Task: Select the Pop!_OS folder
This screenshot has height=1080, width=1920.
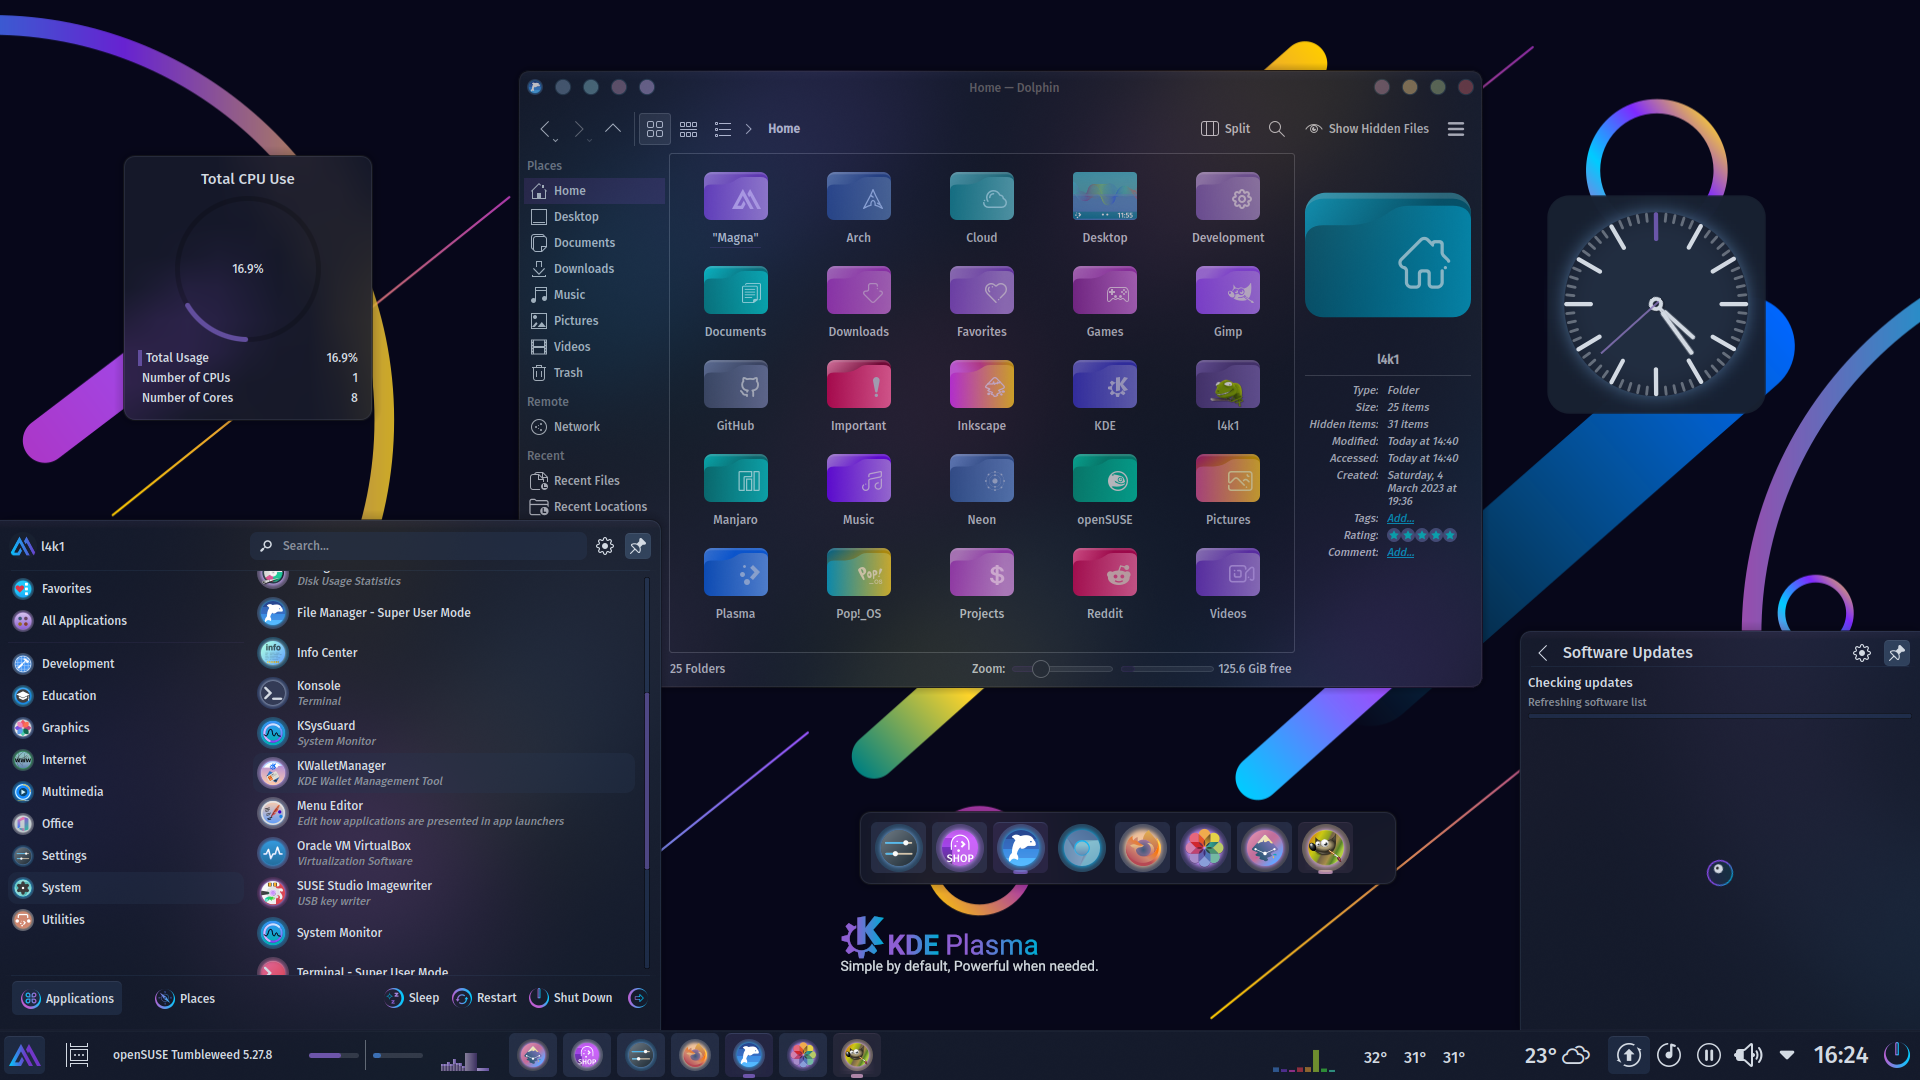Action: [858, 584]
